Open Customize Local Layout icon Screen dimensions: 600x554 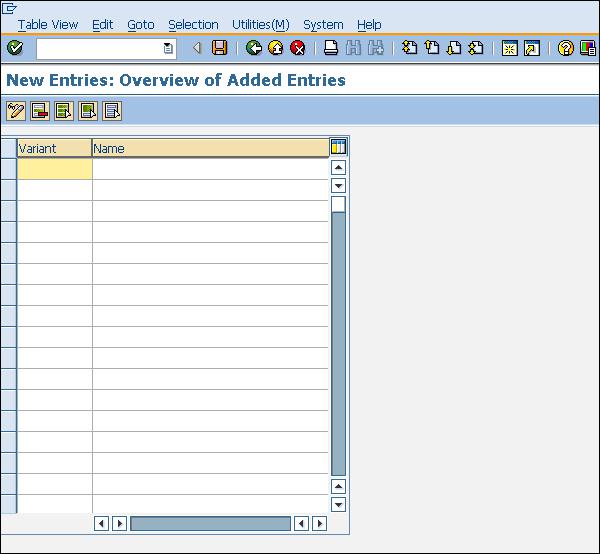[588, 48]
